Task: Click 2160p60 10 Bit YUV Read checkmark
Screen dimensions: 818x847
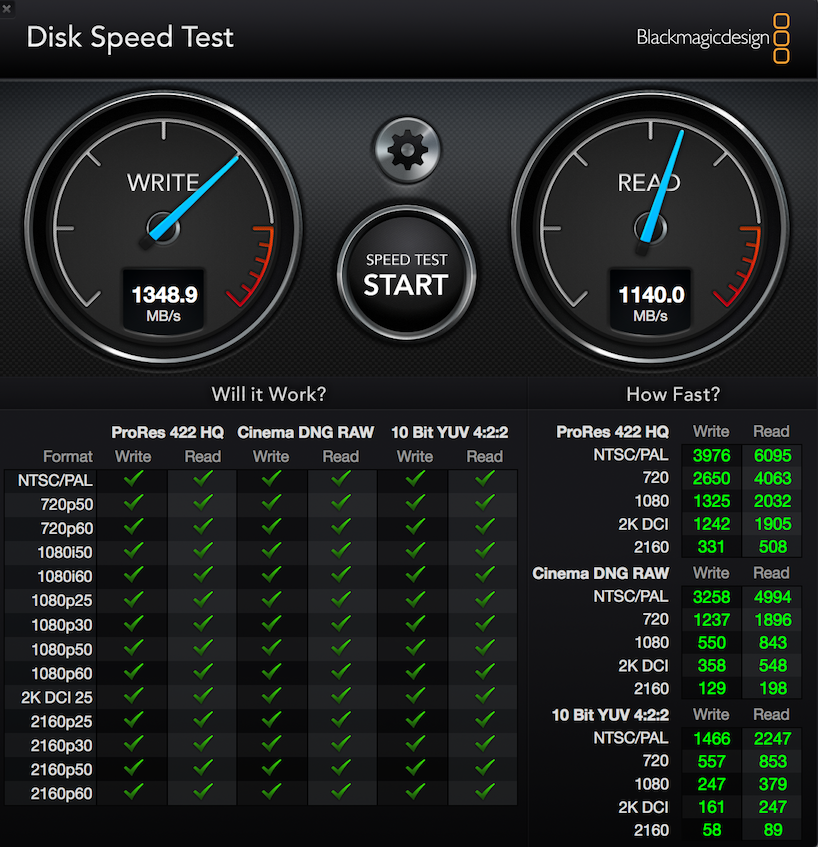Action: pyautogui.click(x=485, y=792)
